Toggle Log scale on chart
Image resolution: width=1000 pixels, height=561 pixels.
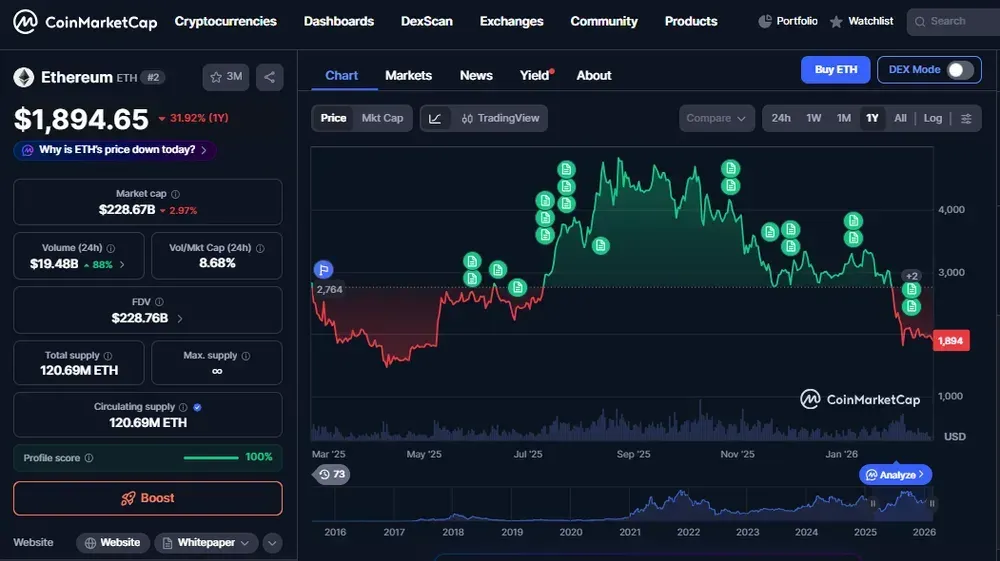pos(932,119)
